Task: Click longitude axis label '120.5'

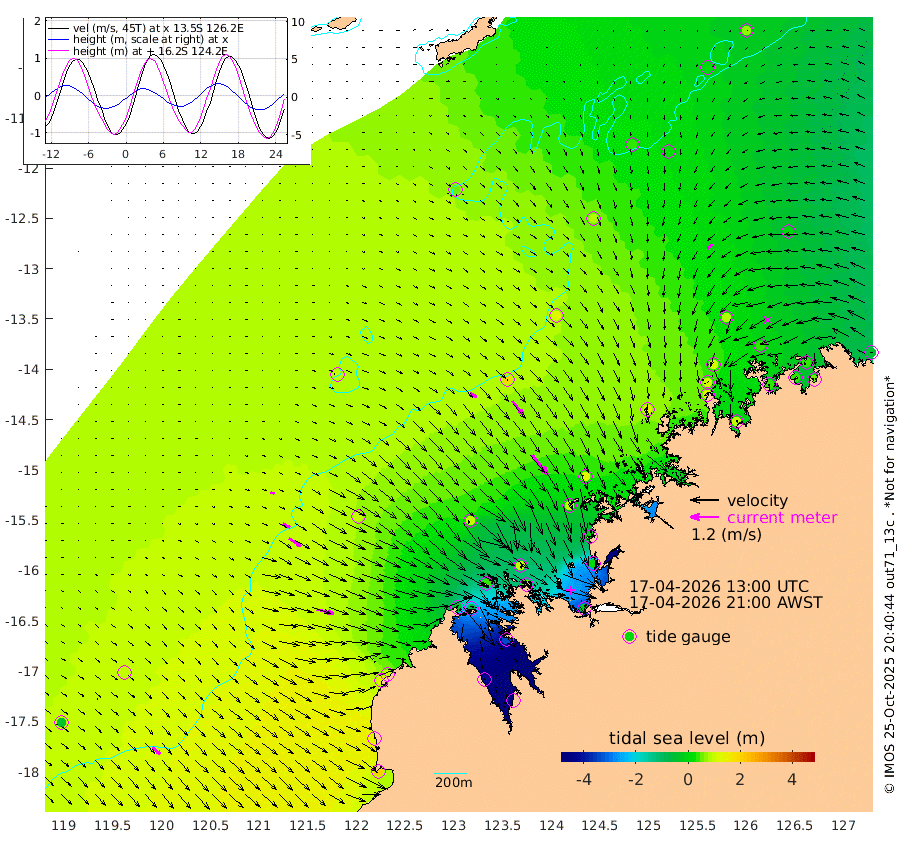Action: [211, 826]
